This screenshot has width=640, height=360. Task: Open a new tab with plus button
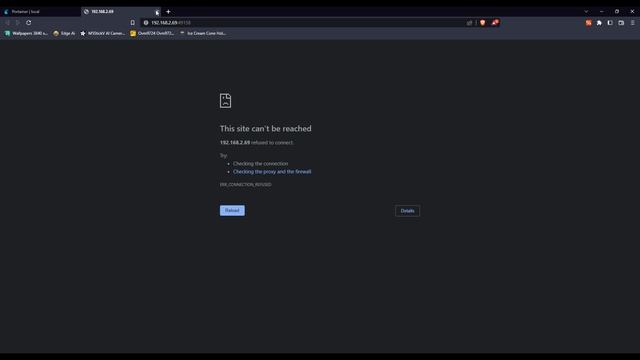pos(168,12)
